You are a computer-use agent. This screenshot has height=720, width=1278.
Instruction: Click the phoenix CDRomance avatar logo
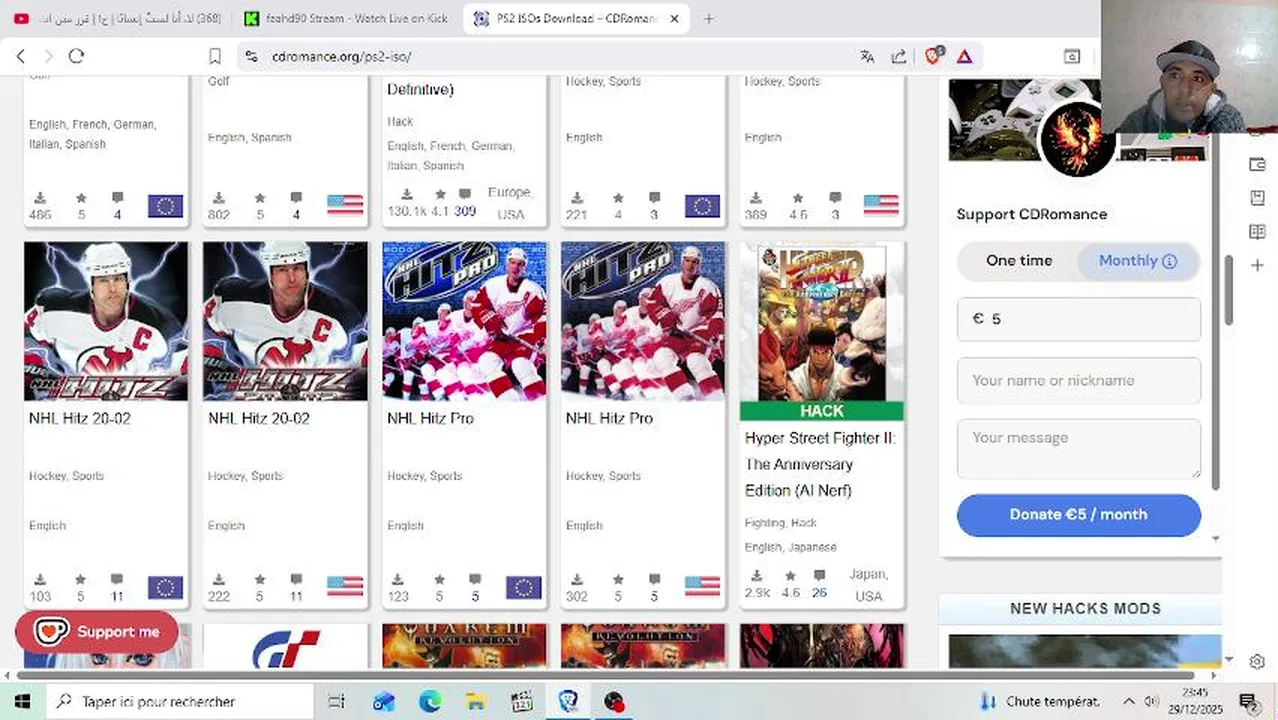1077,139
